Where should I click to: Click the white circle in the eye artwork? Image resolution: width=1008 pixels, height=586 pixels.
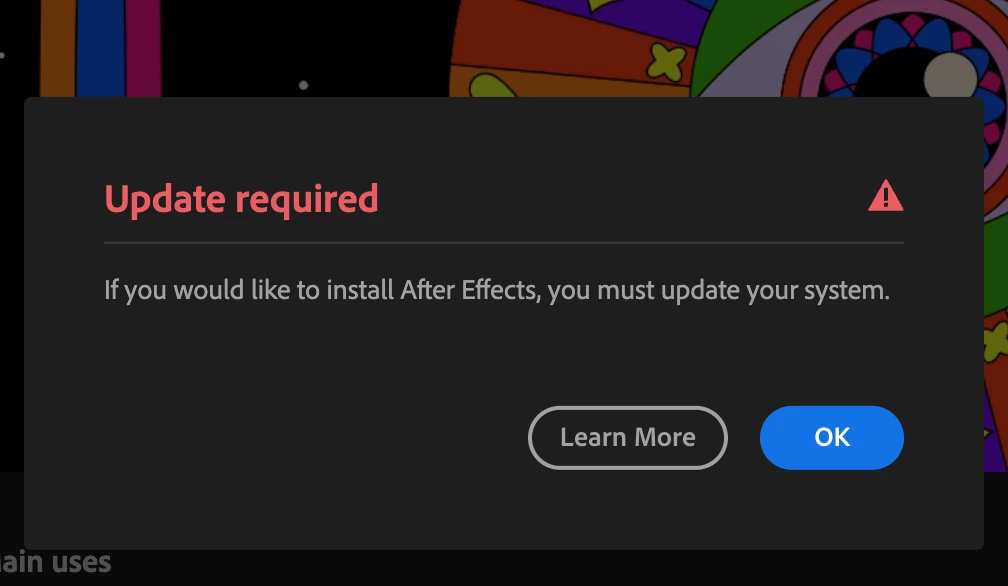click(x=950, y=75)
